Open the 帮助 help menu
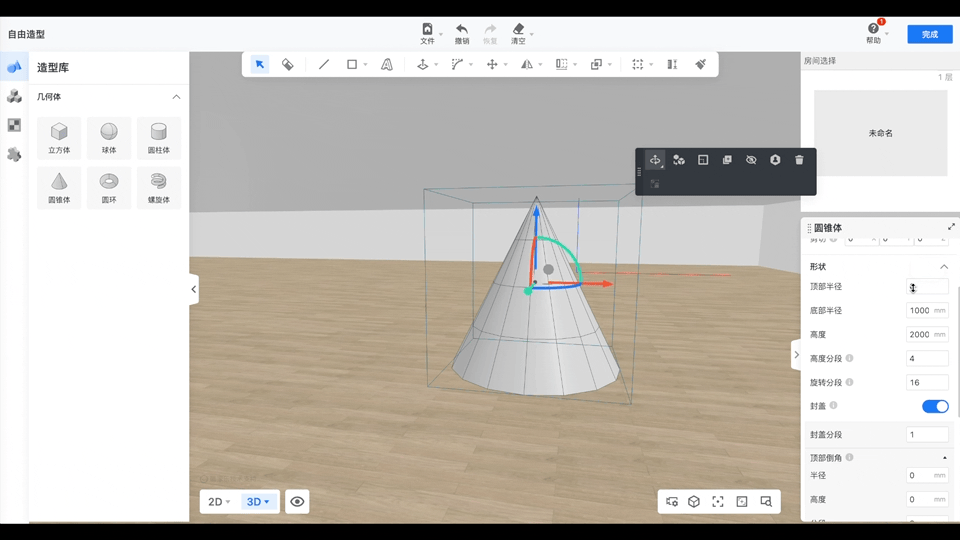The image size is (960, 540). tap(874, 34)
